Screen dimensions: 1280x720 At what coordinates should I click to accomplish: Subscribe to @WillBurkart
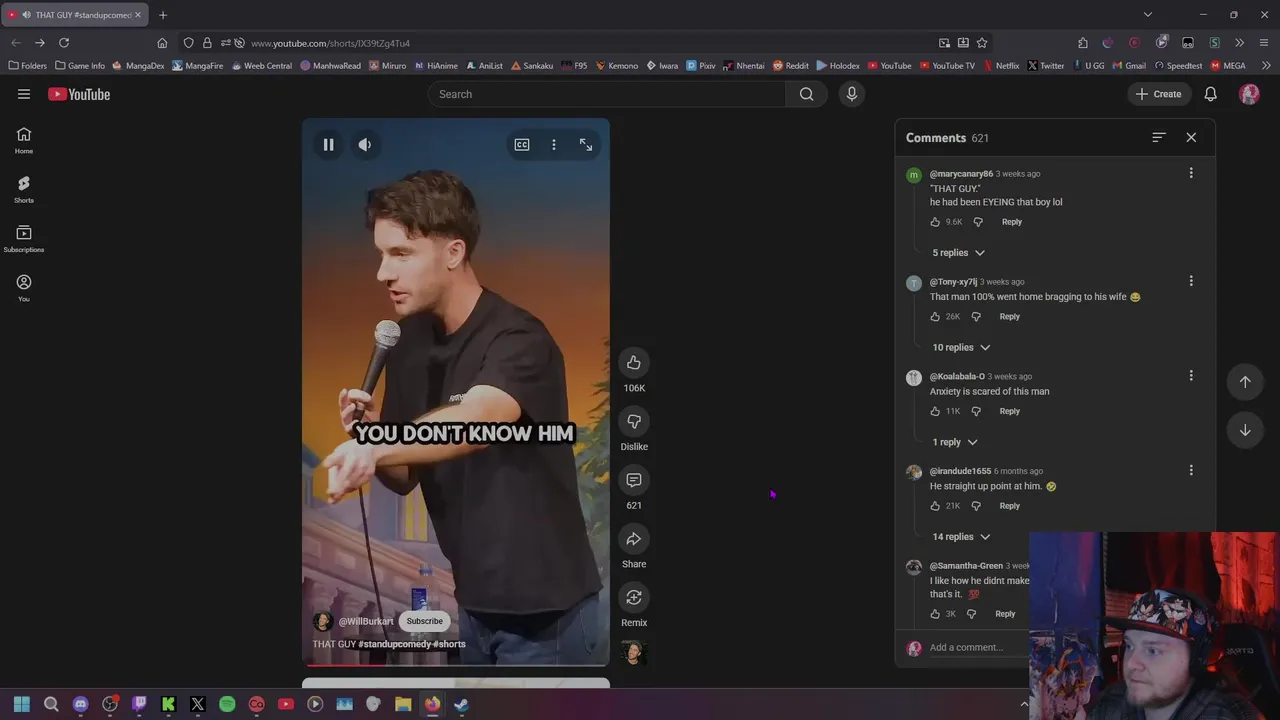tap(424, 621)
